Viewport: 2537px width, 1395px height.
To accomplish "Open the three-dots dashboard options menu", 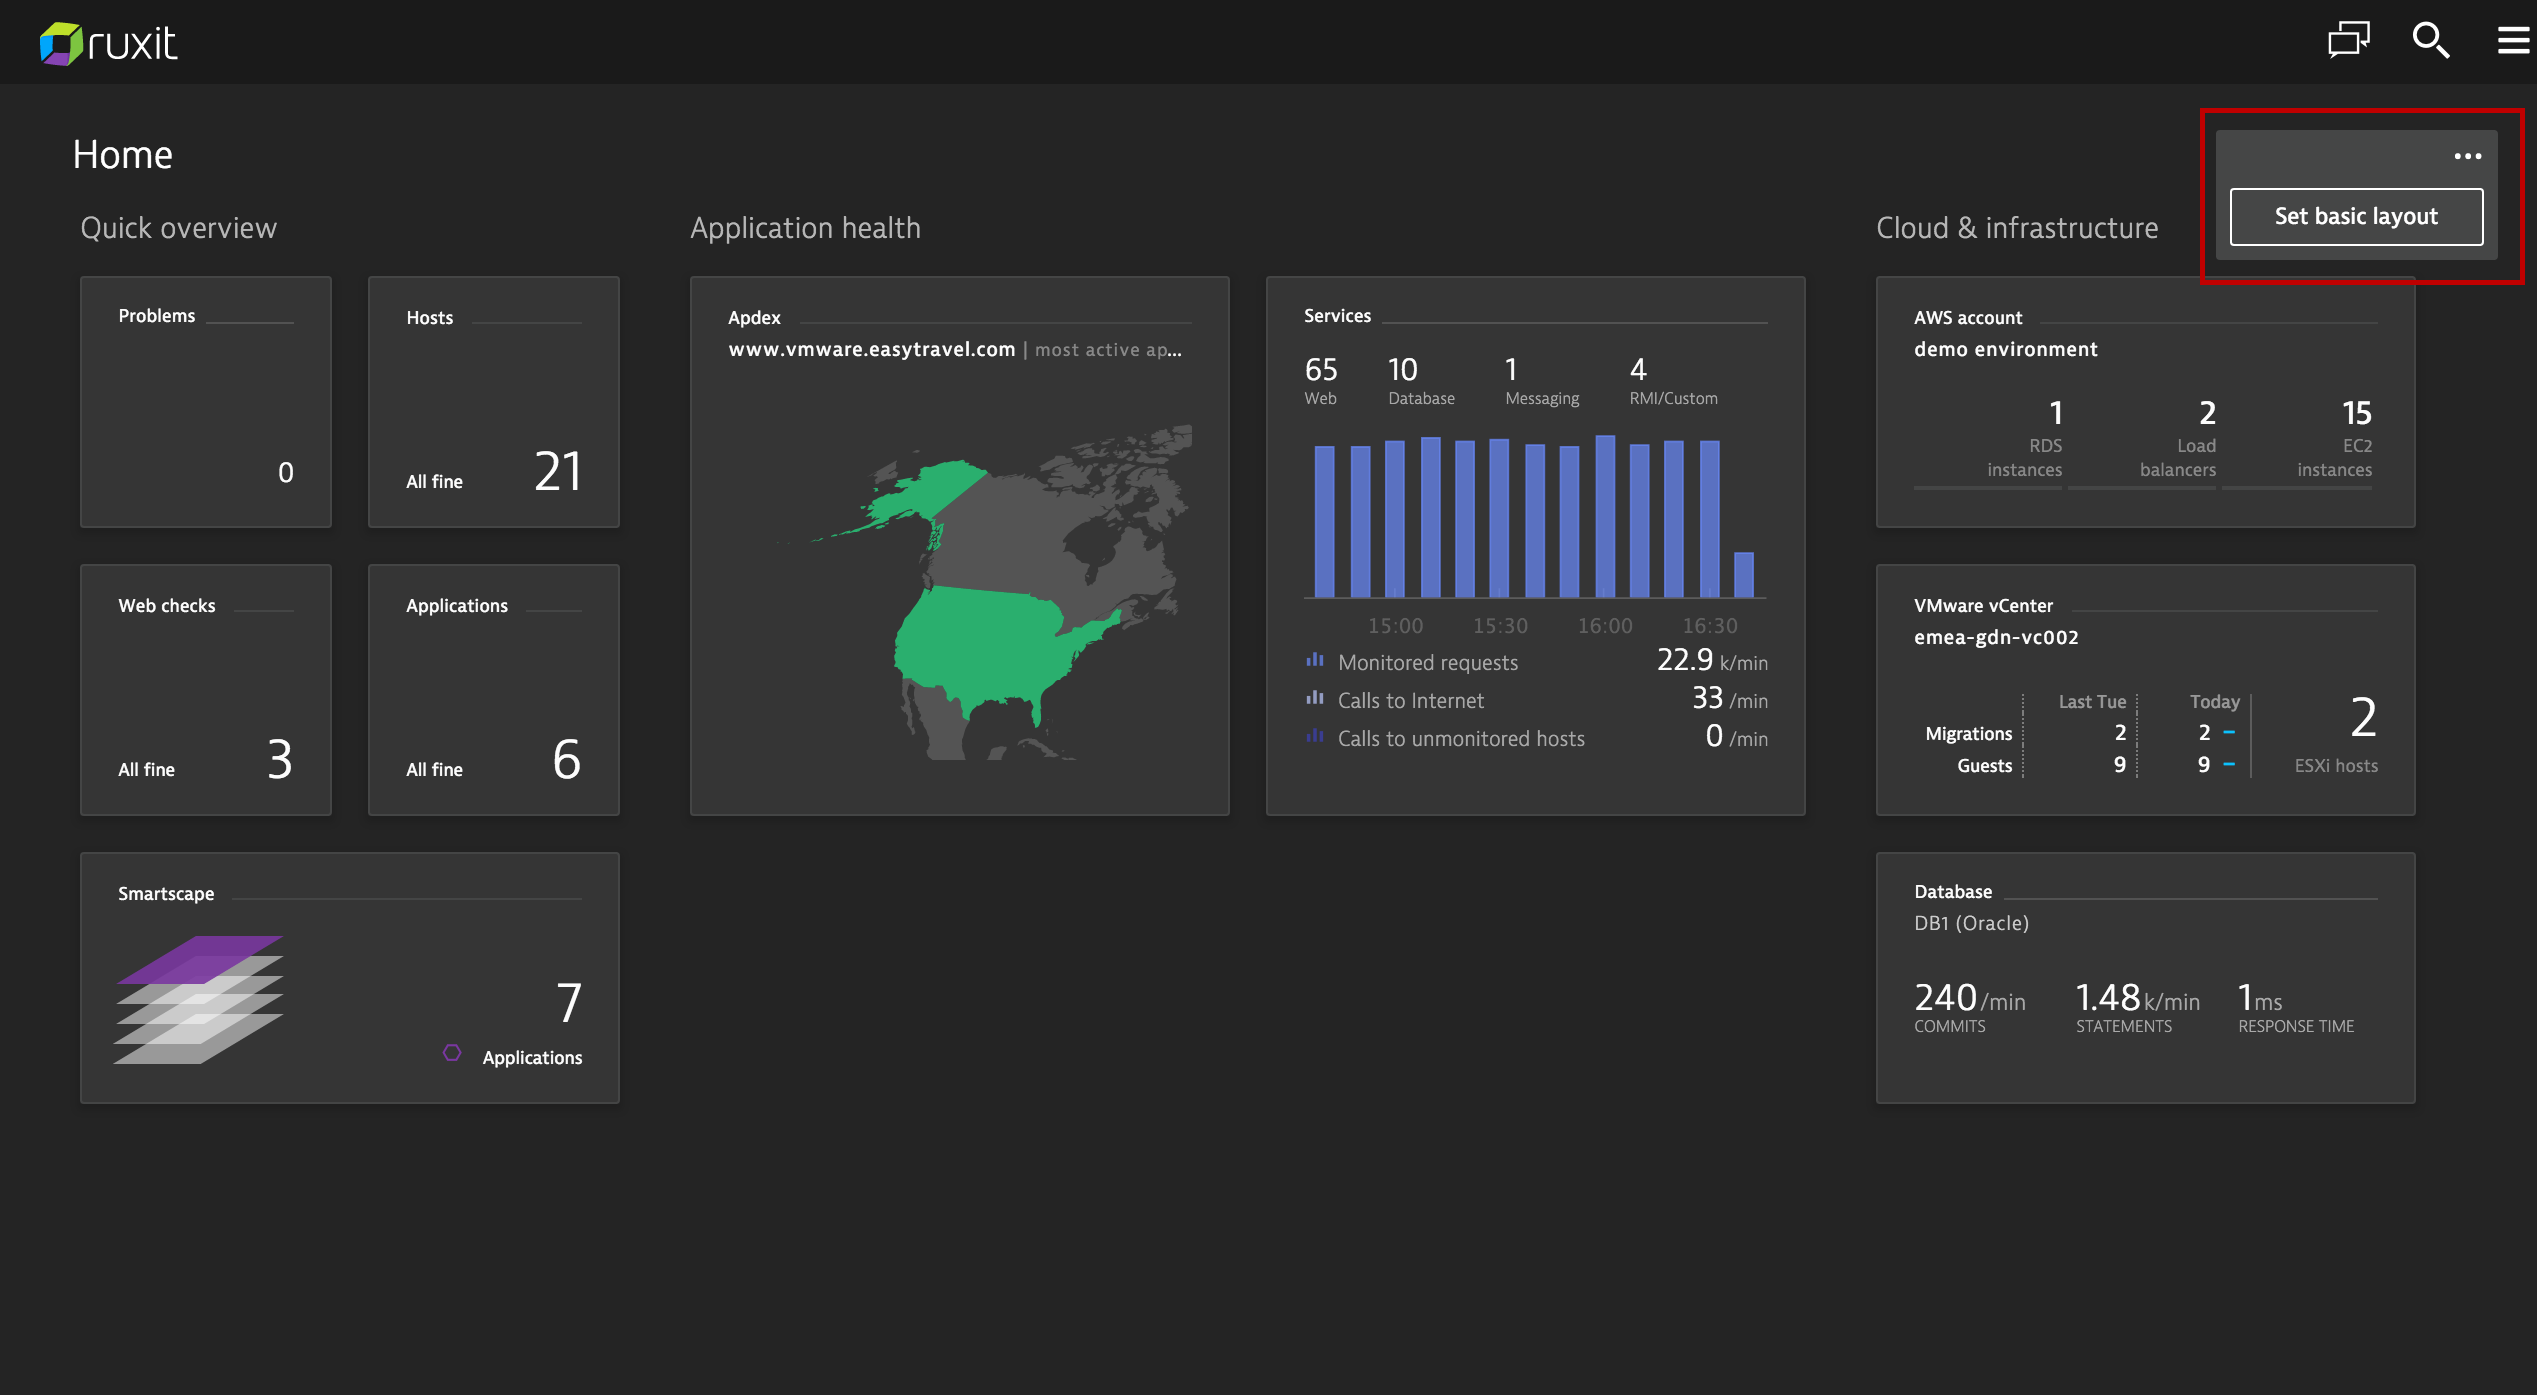I will point(2467,156).
